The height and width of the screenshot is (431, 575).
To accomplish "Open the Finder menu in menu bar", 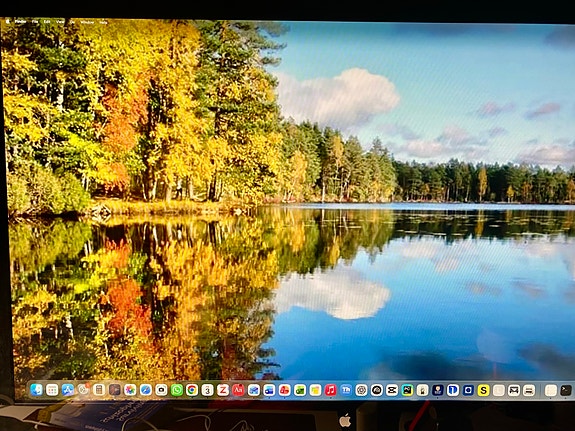I will point(20,22).
